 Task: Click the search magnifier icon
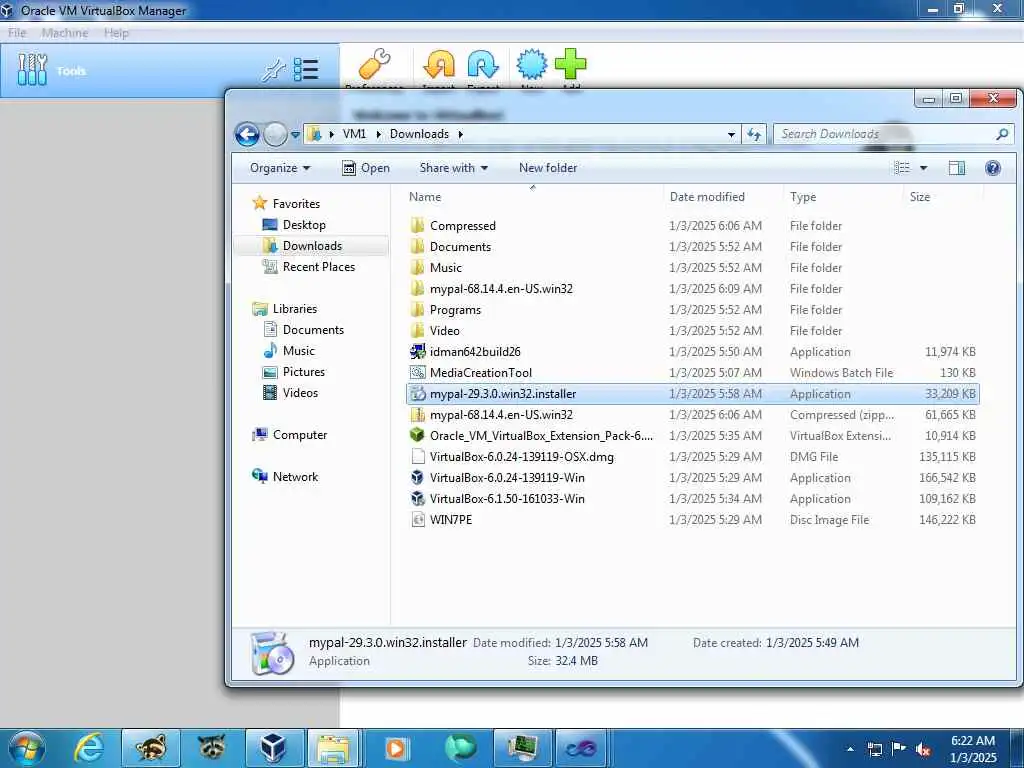[x=1002, y=134]
